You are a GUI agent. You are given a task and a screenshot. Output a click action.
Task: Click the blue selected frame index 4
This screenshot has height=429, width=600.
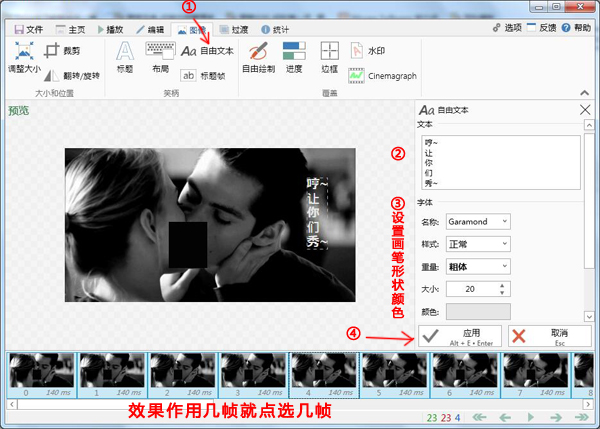point(457,418)
